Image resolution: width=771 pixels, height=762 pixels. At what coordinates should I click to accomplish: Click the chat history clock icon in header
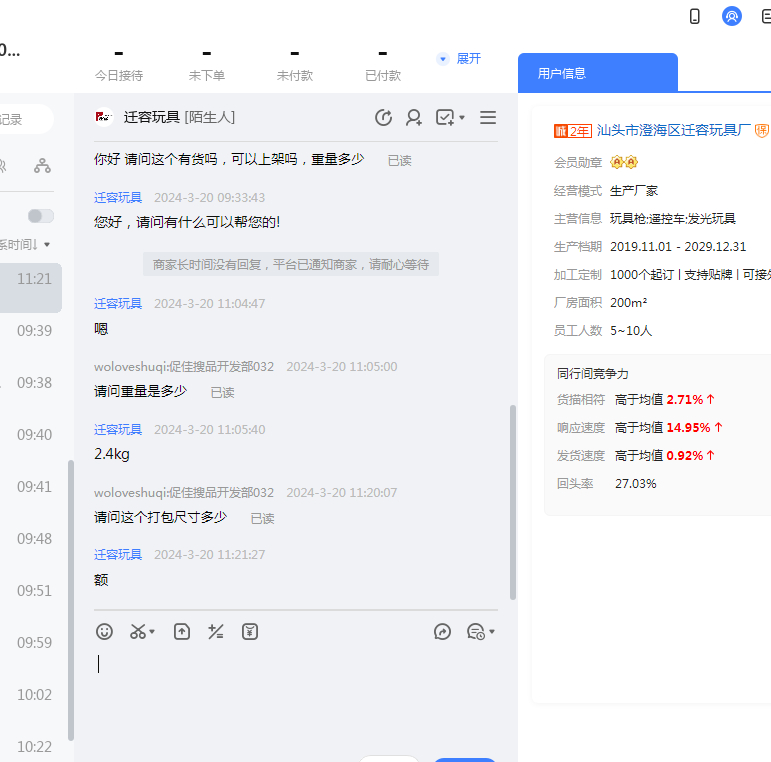coord(383,118)
